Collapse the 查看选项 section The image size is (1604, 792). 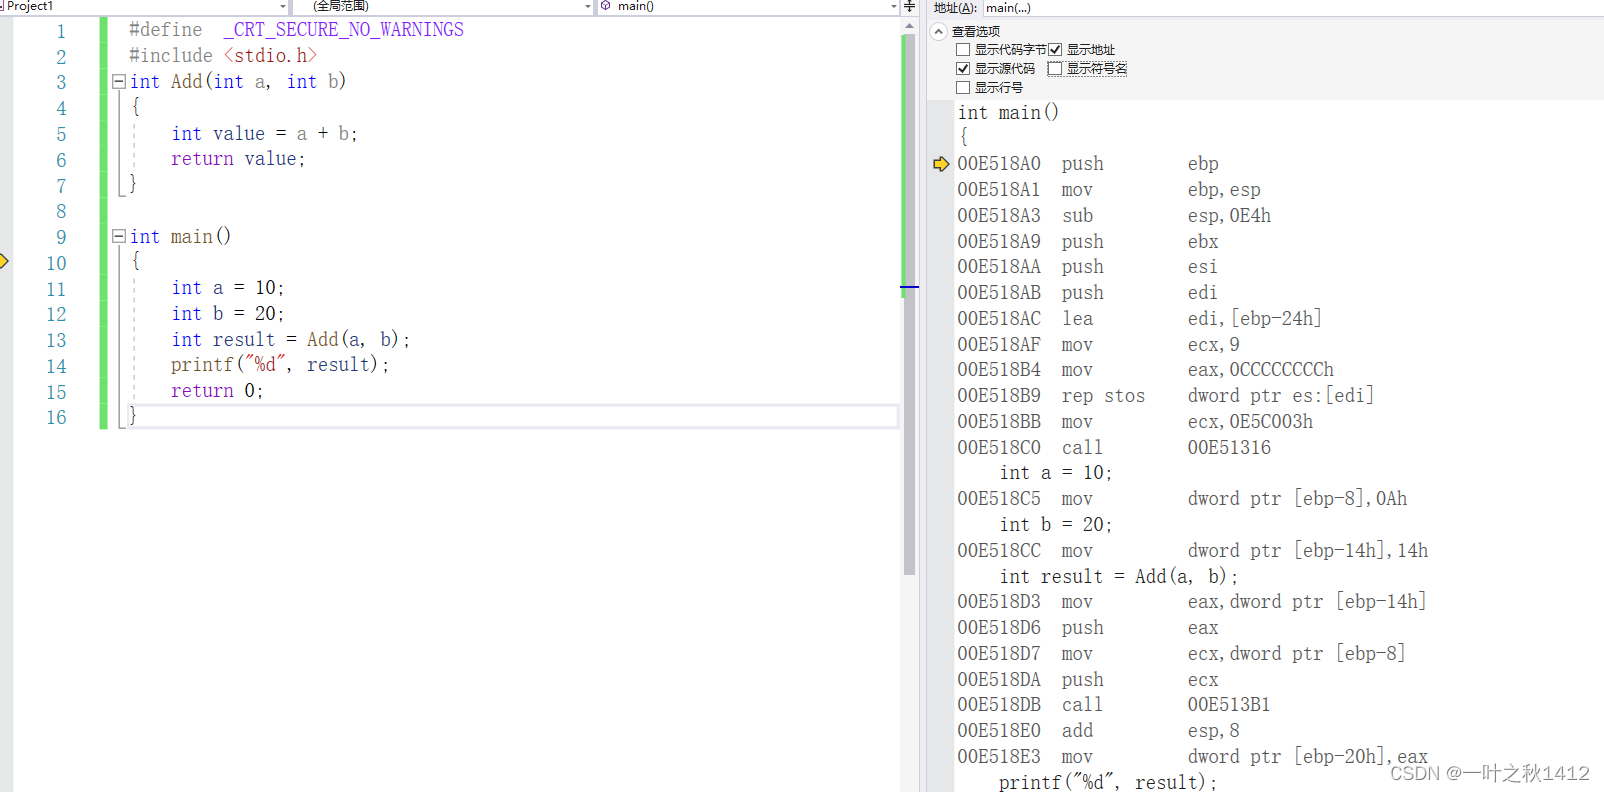pyautogui.click(x=939, y=31)
